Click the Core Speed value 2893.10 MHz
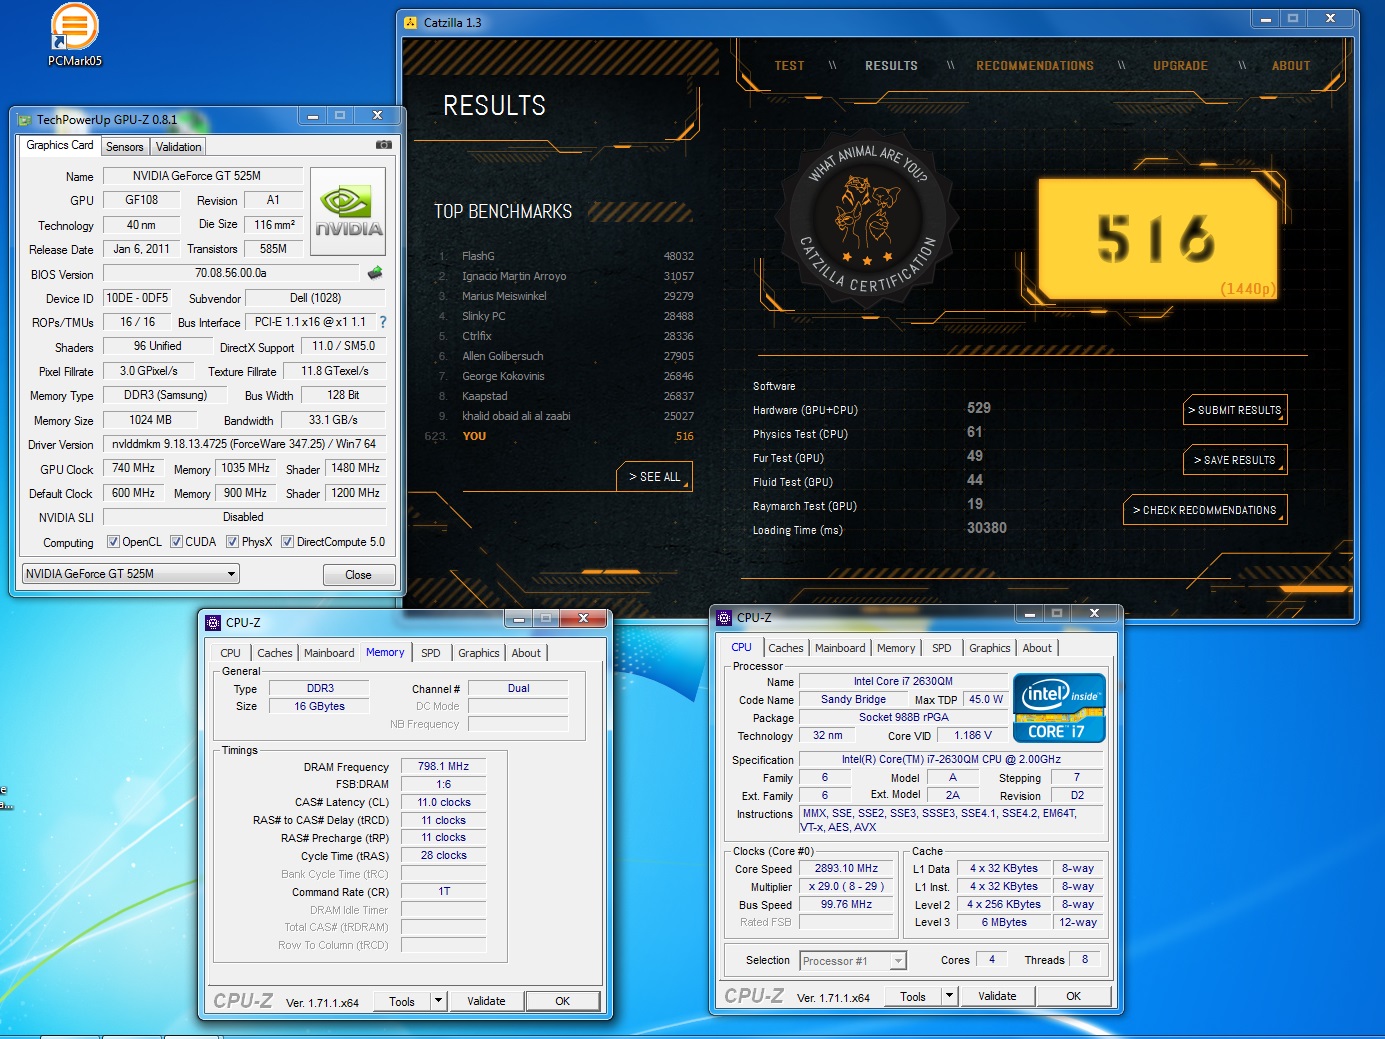 pyautogui.click(x=846, y=869)
